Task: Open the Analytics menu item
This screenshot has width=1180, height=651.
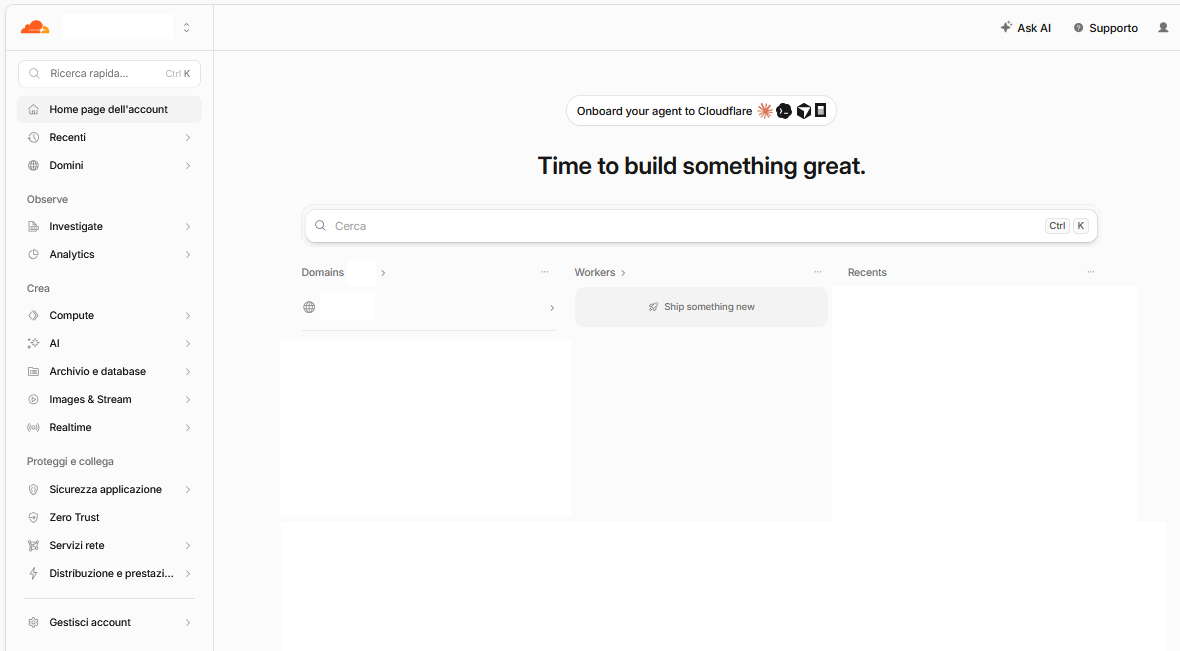Action: click(x=109, y=254)
